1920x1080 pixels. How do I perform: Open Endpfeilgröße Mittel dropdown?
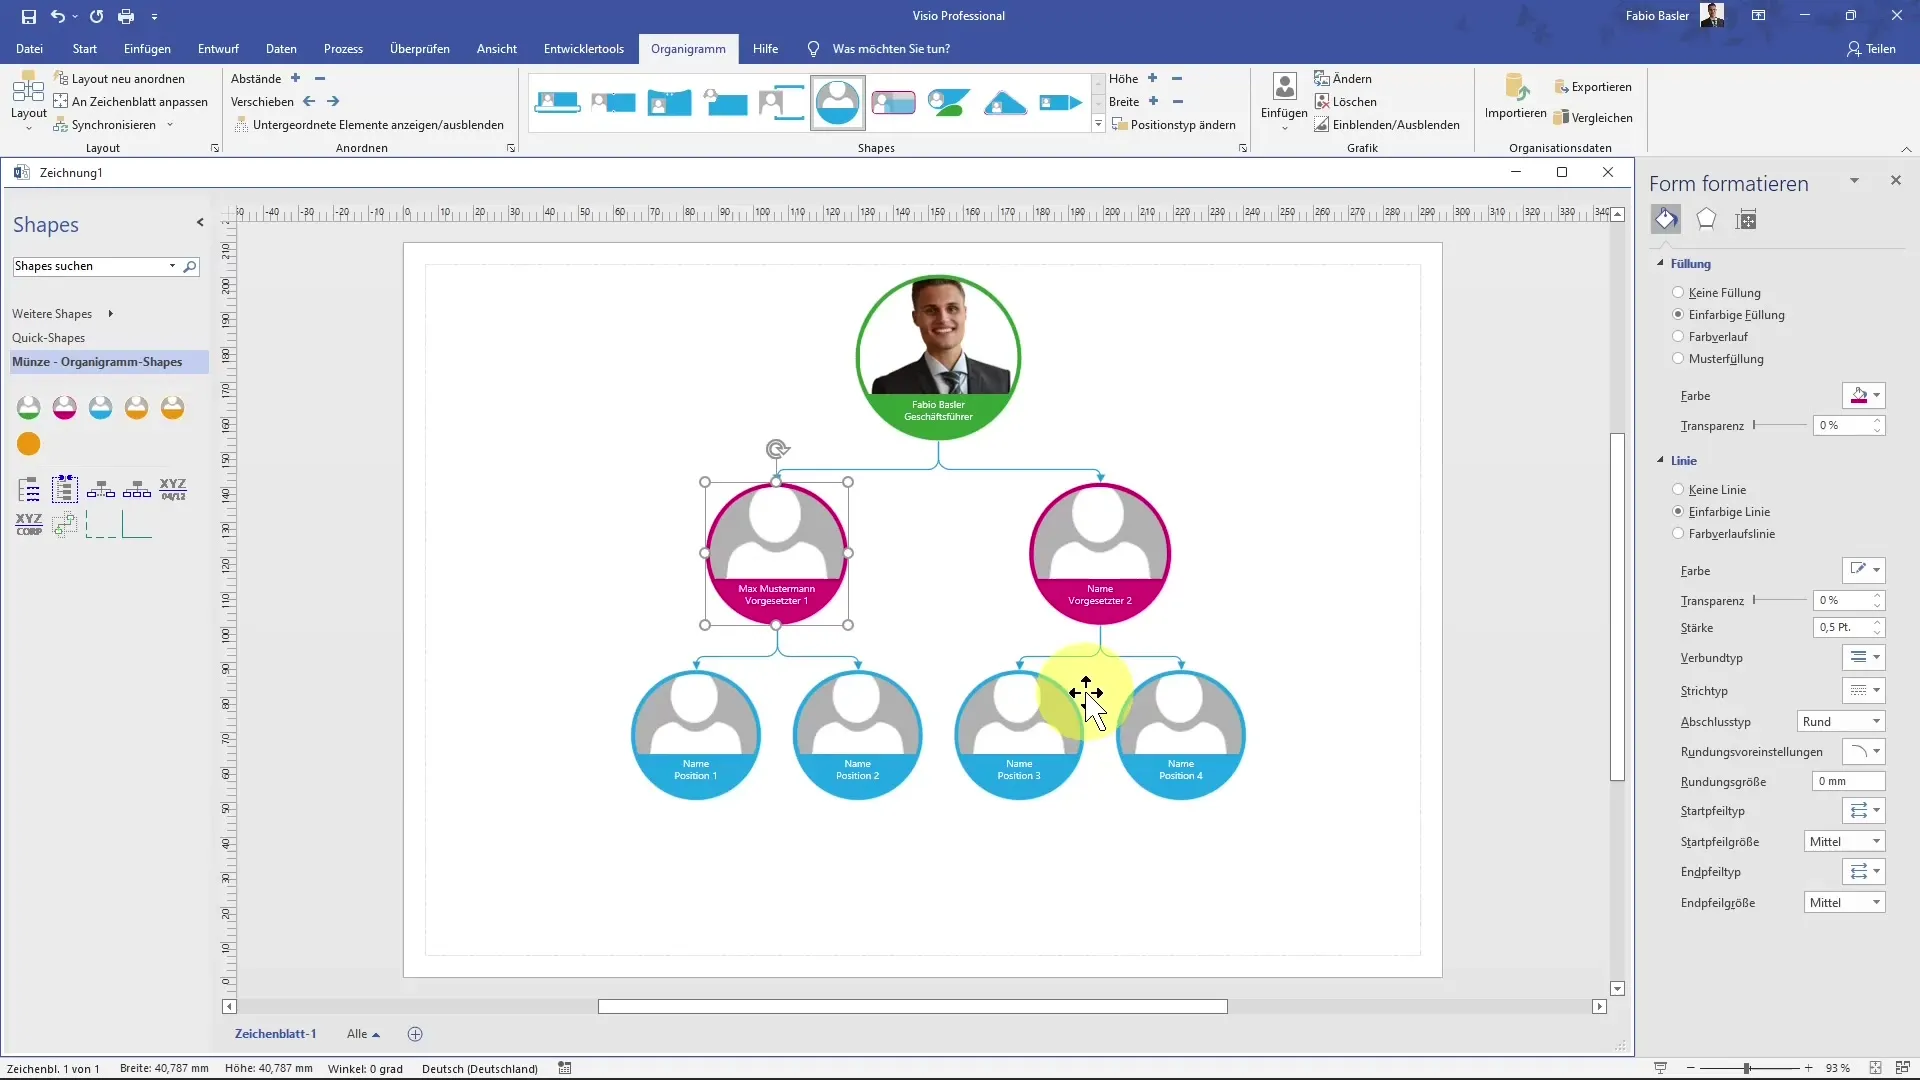1845,902
